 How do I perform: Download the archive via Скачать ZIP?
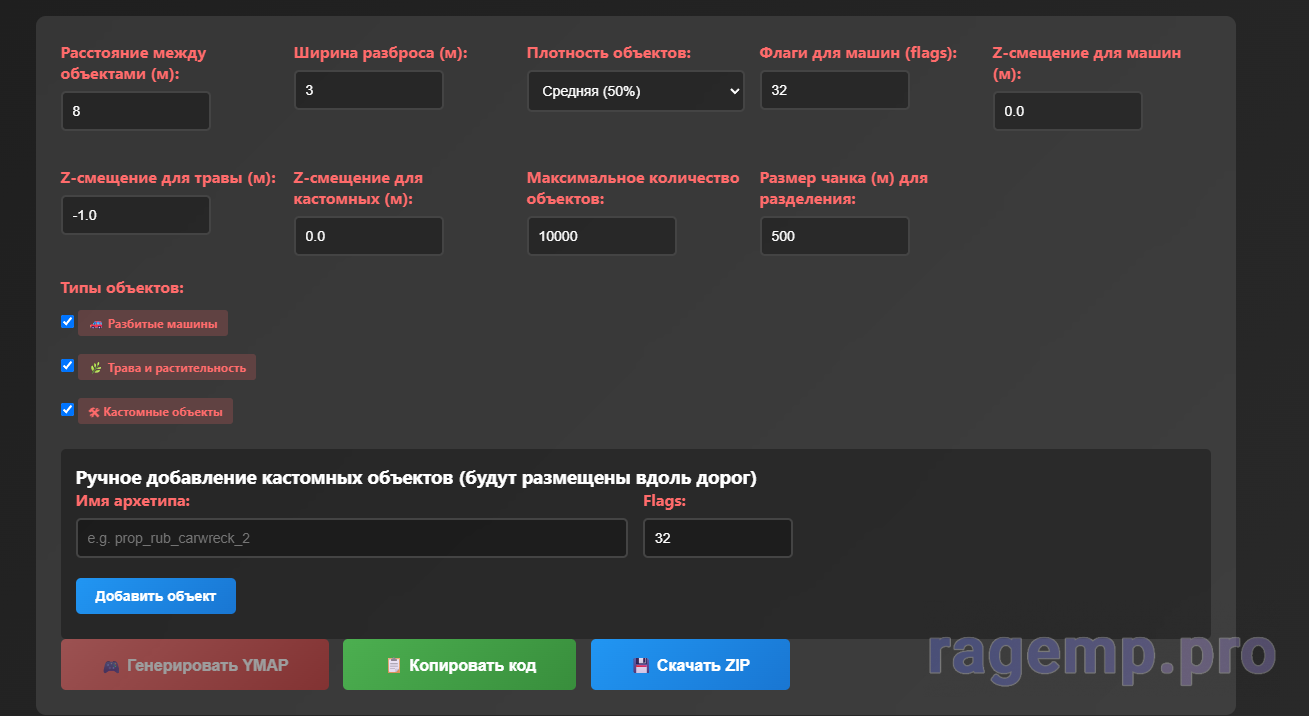(690, 665)
